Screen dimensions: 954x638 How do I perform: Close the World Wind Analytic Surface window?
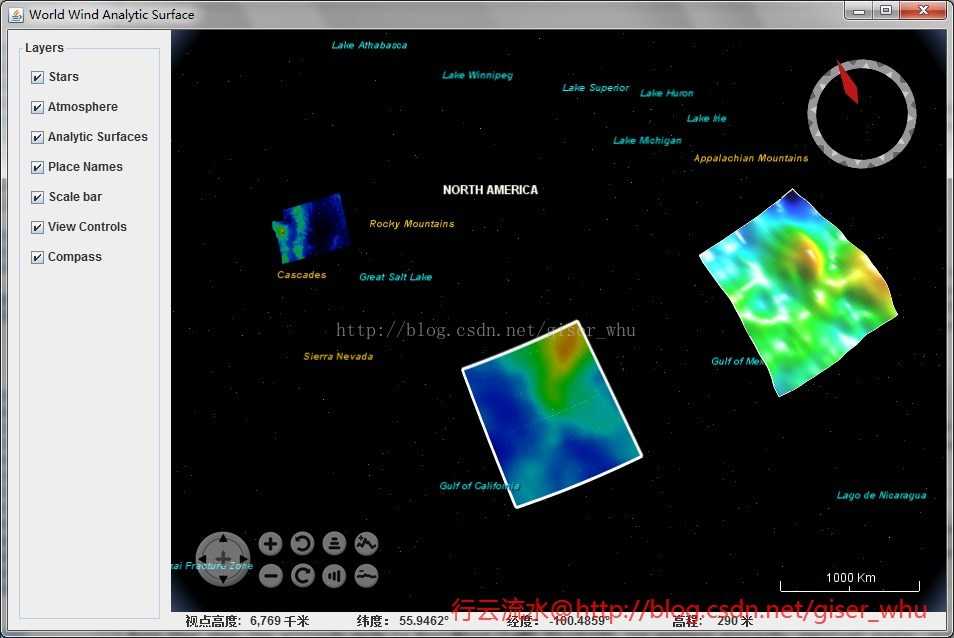pos(923,11)
